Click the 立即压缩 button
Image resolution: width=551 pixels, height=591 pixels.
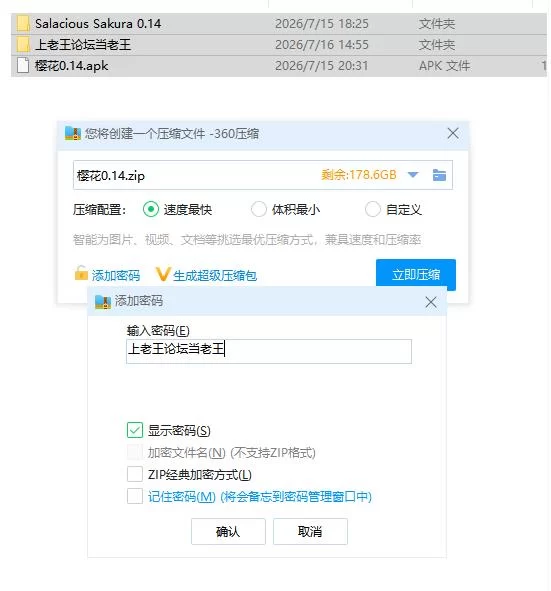[x=416, y=274]
